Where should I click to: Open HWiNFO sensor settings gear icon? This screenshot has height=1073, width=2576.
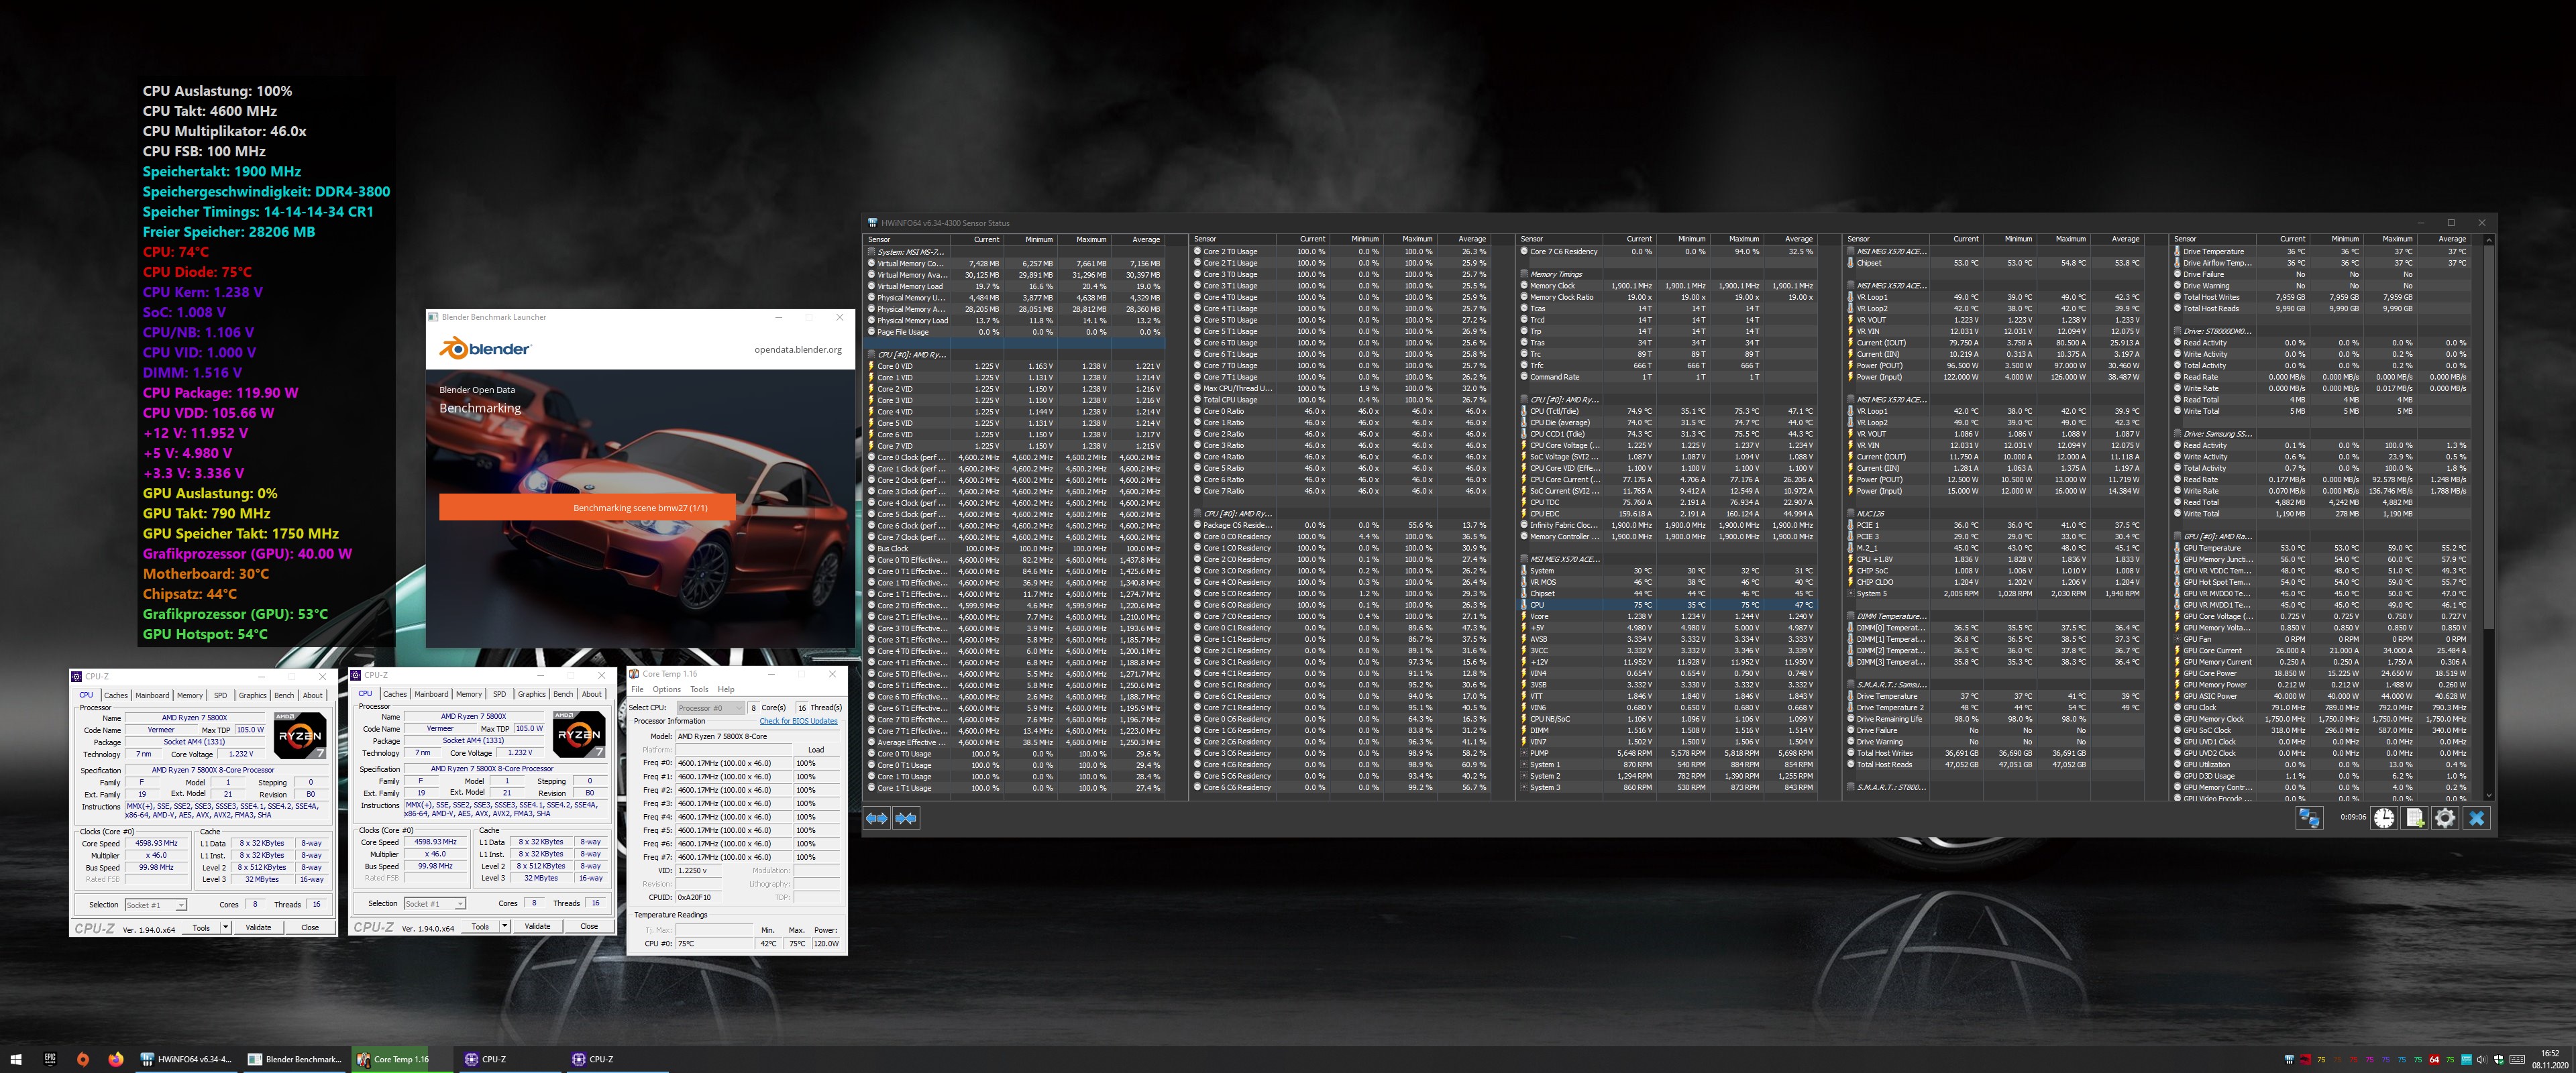point(2445,818)
